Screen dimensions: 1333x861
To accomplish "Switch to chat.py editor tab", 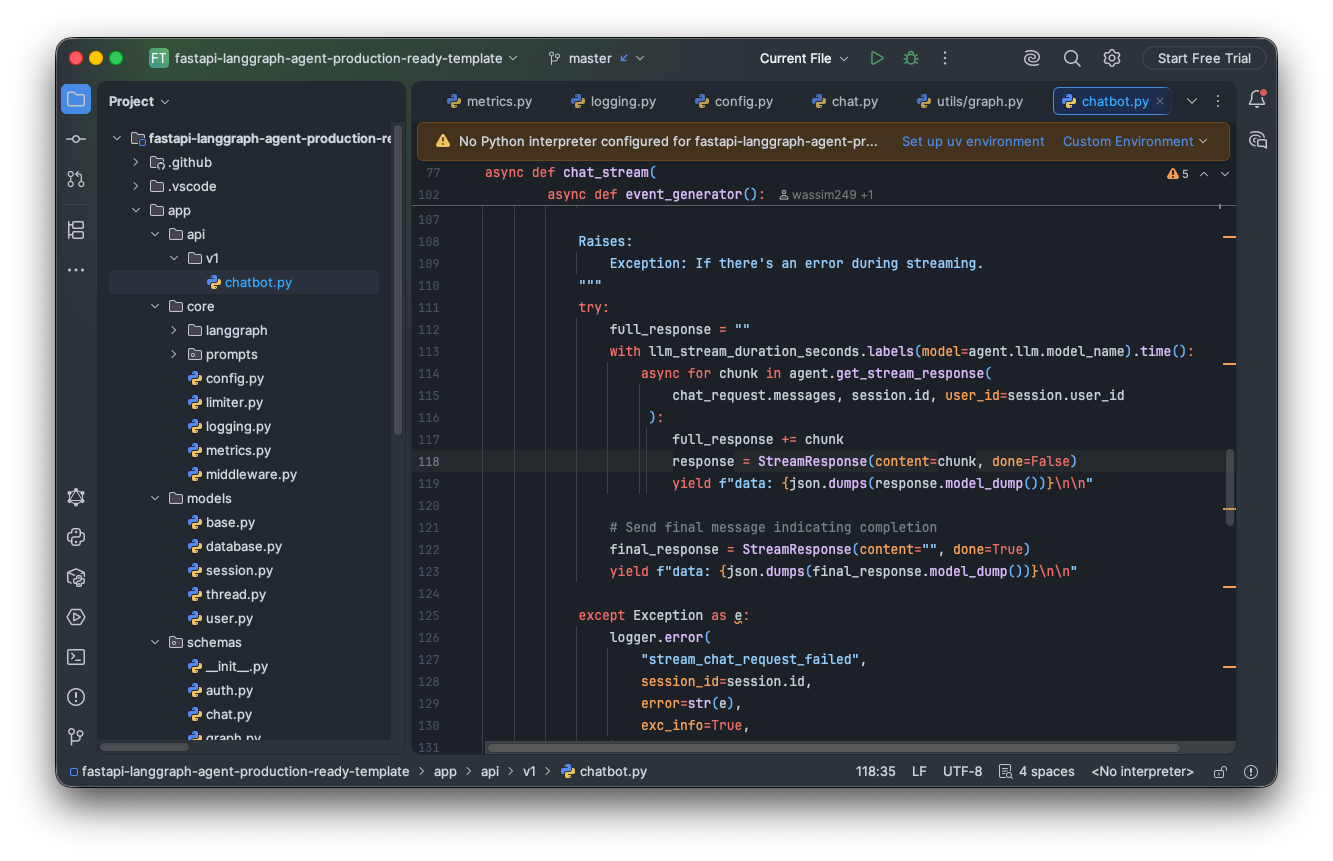I will (844, 101).
